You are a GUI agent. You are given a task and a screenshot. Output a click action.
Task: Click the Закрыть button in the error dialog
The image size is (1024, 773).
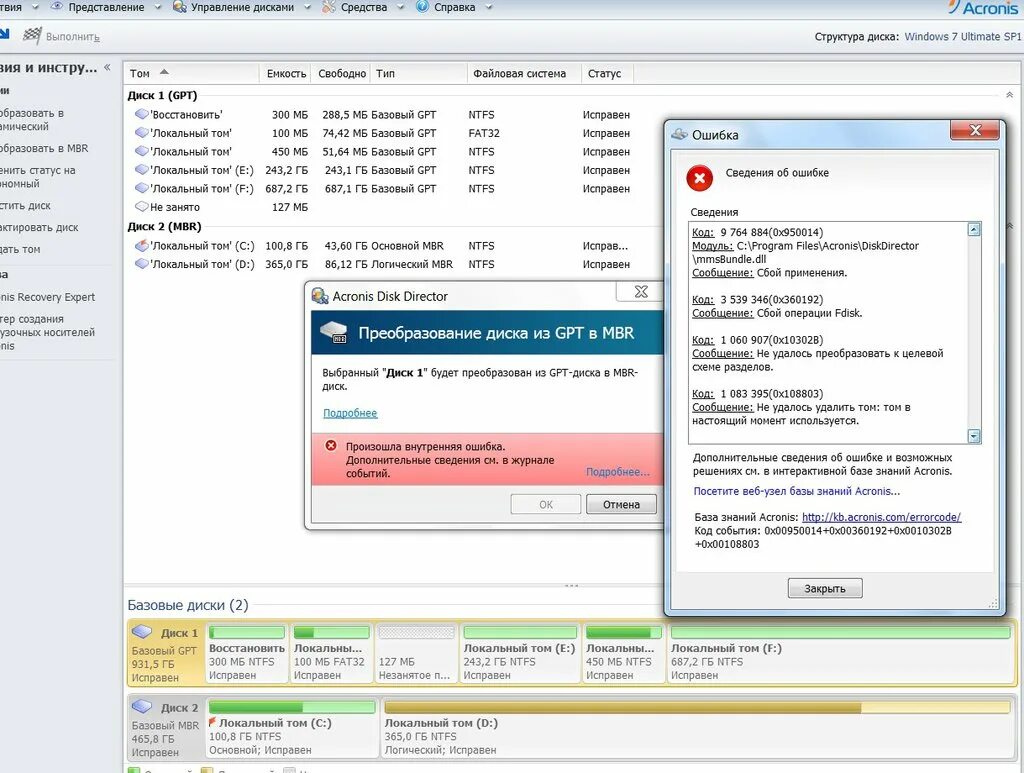coord(824,588)
